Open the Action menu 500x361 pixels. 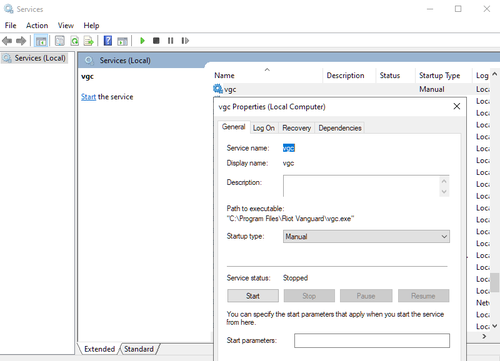[37, 25]
